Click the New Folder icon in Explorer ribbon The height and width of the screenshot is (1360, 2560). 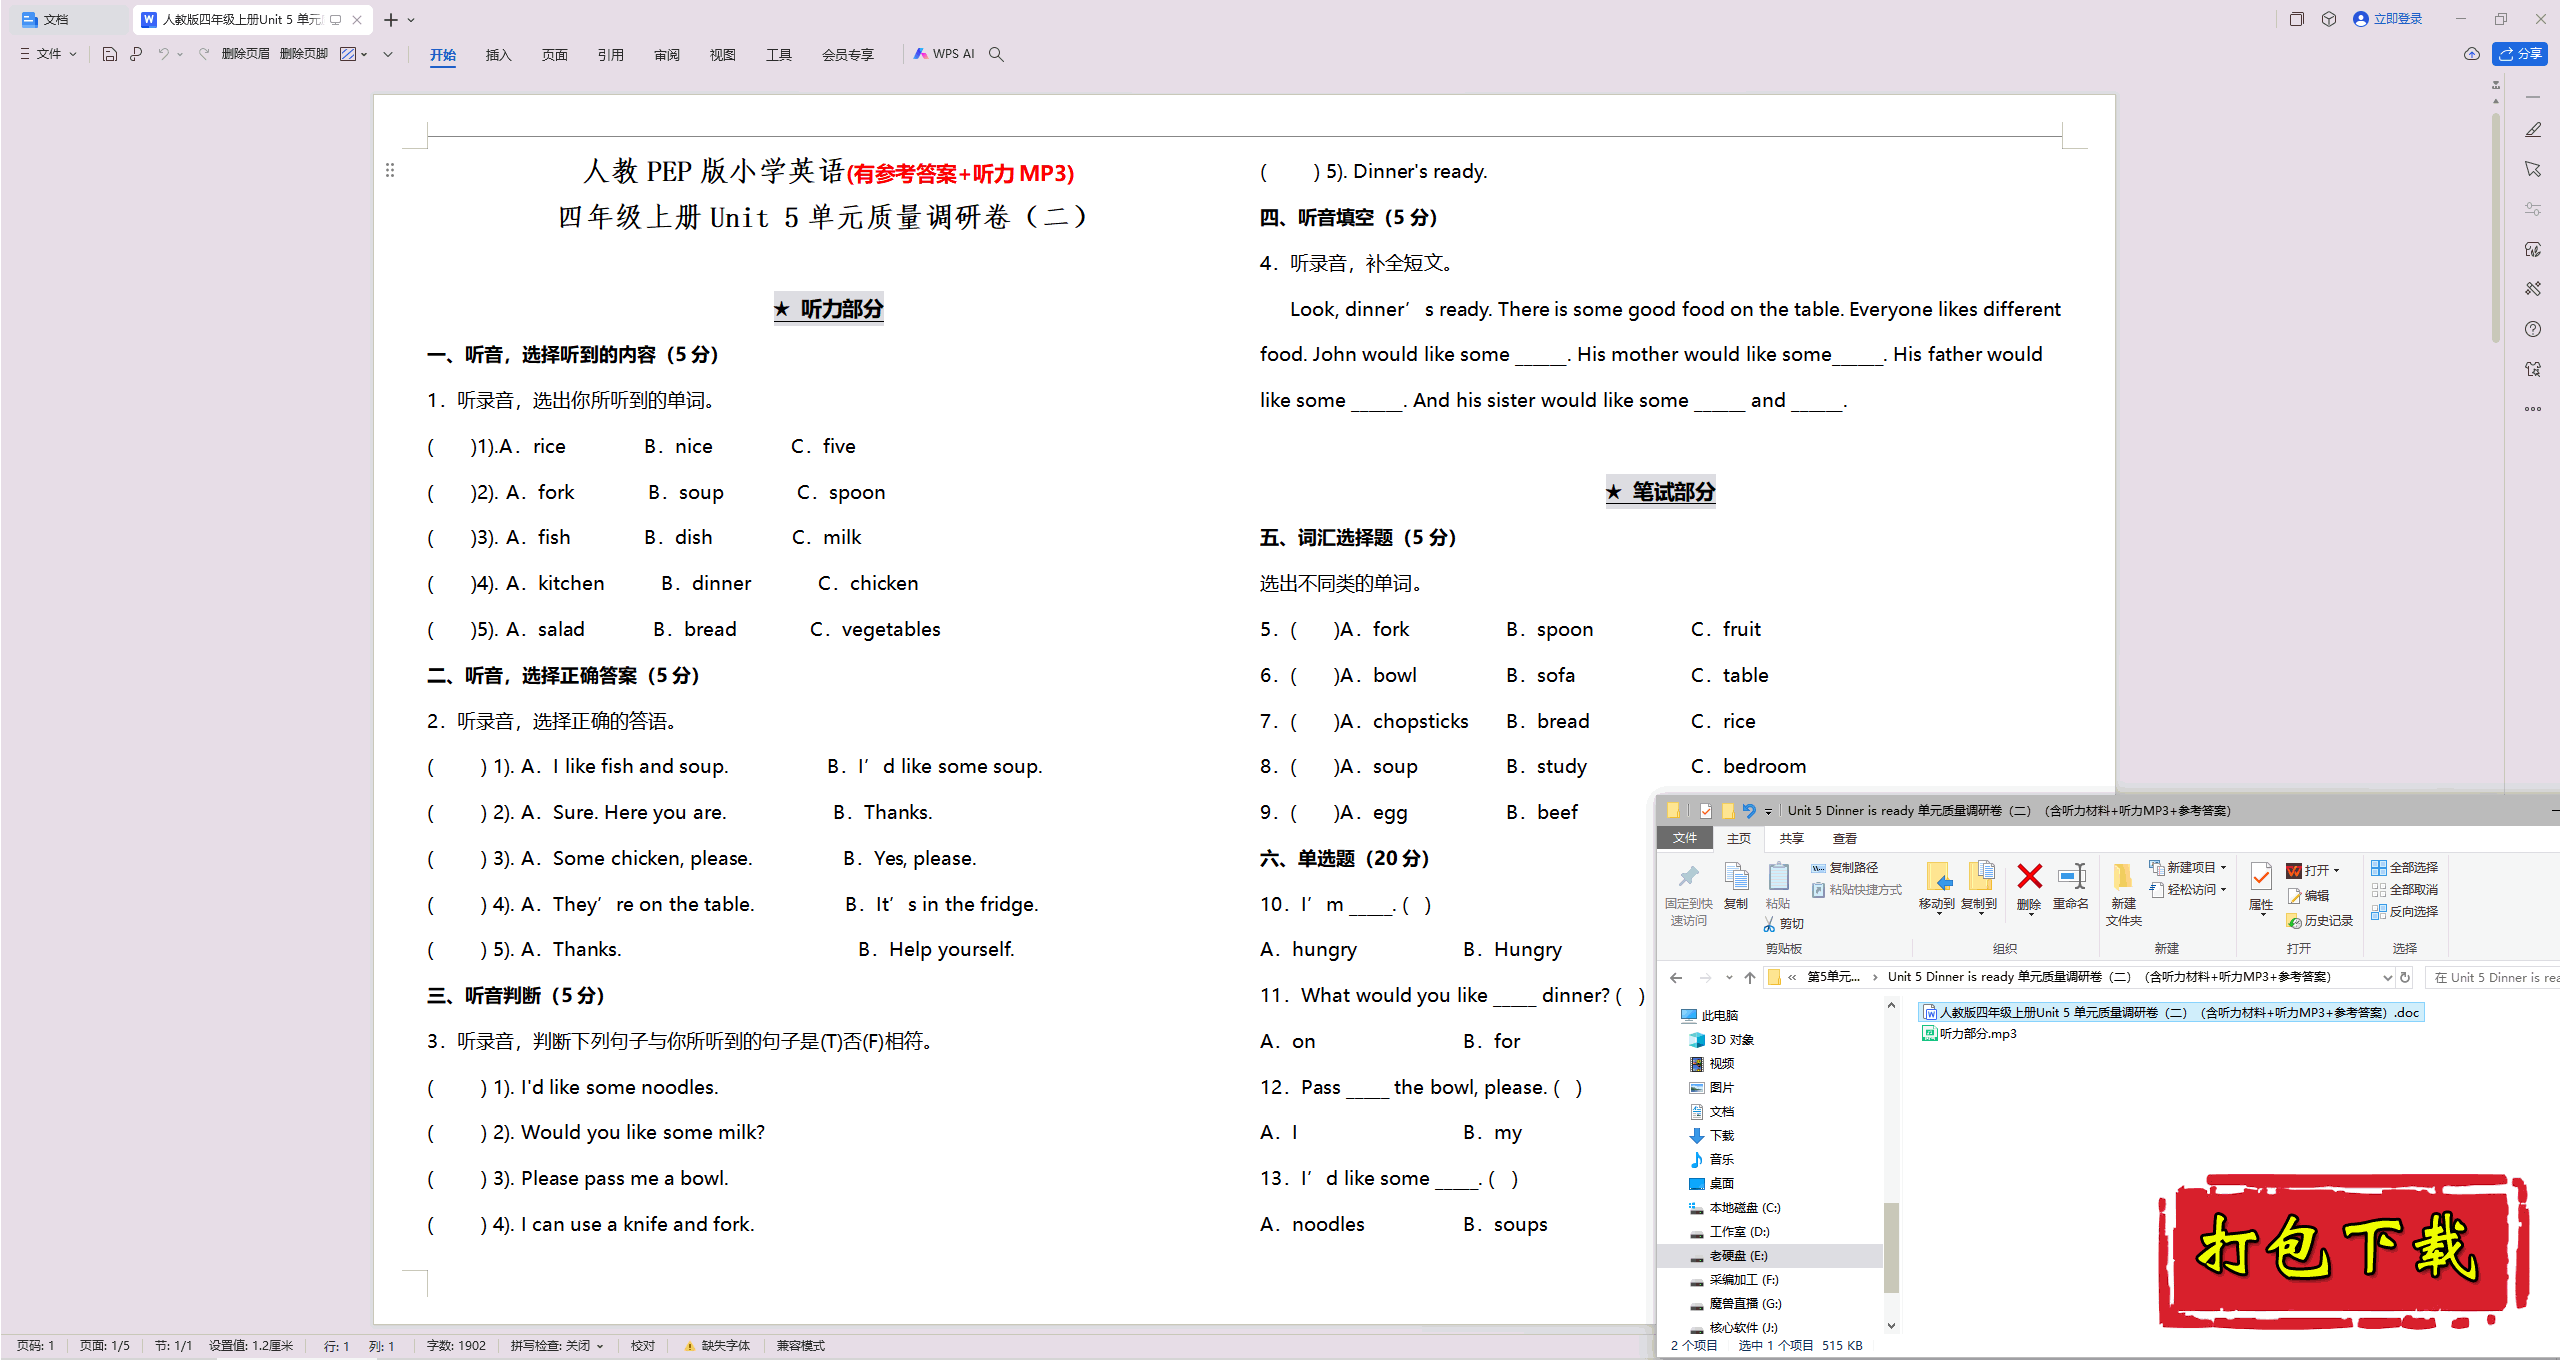pyautogui.click(x=2122, y=877)
